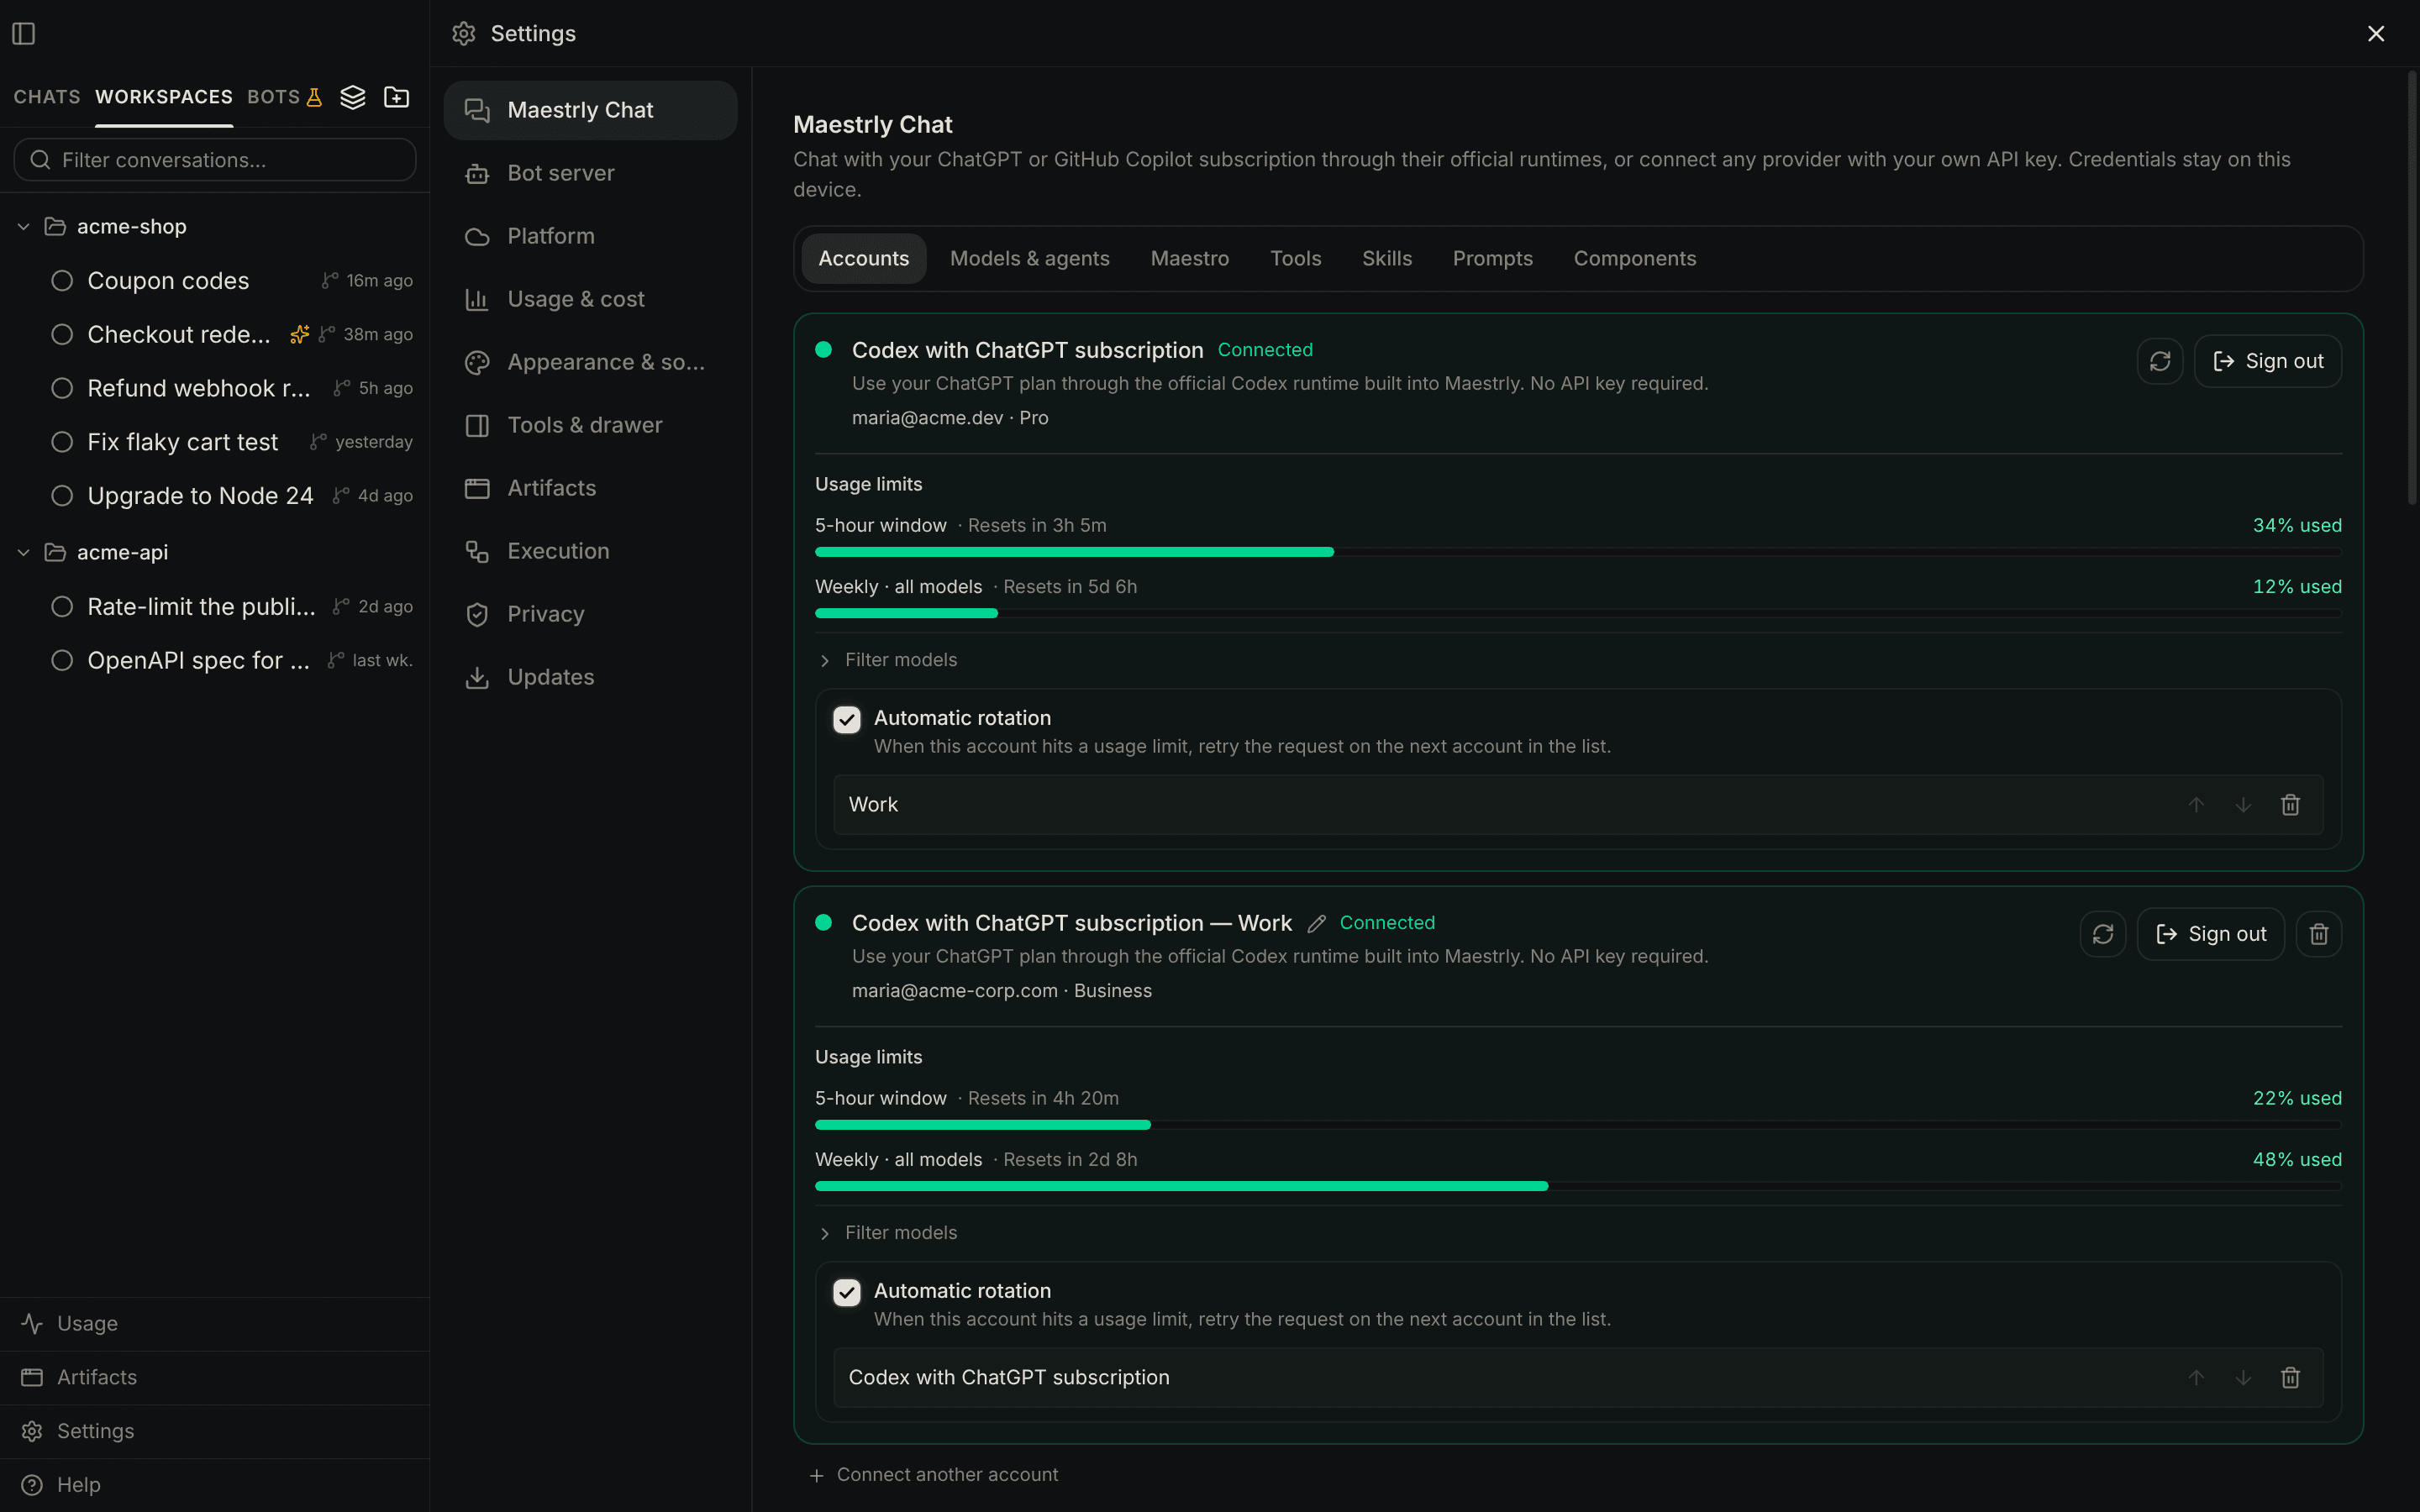Disable Automatic rotation for maria@acme.dev account
This screenshot has height=1512, width=2420.
(847, 720)
